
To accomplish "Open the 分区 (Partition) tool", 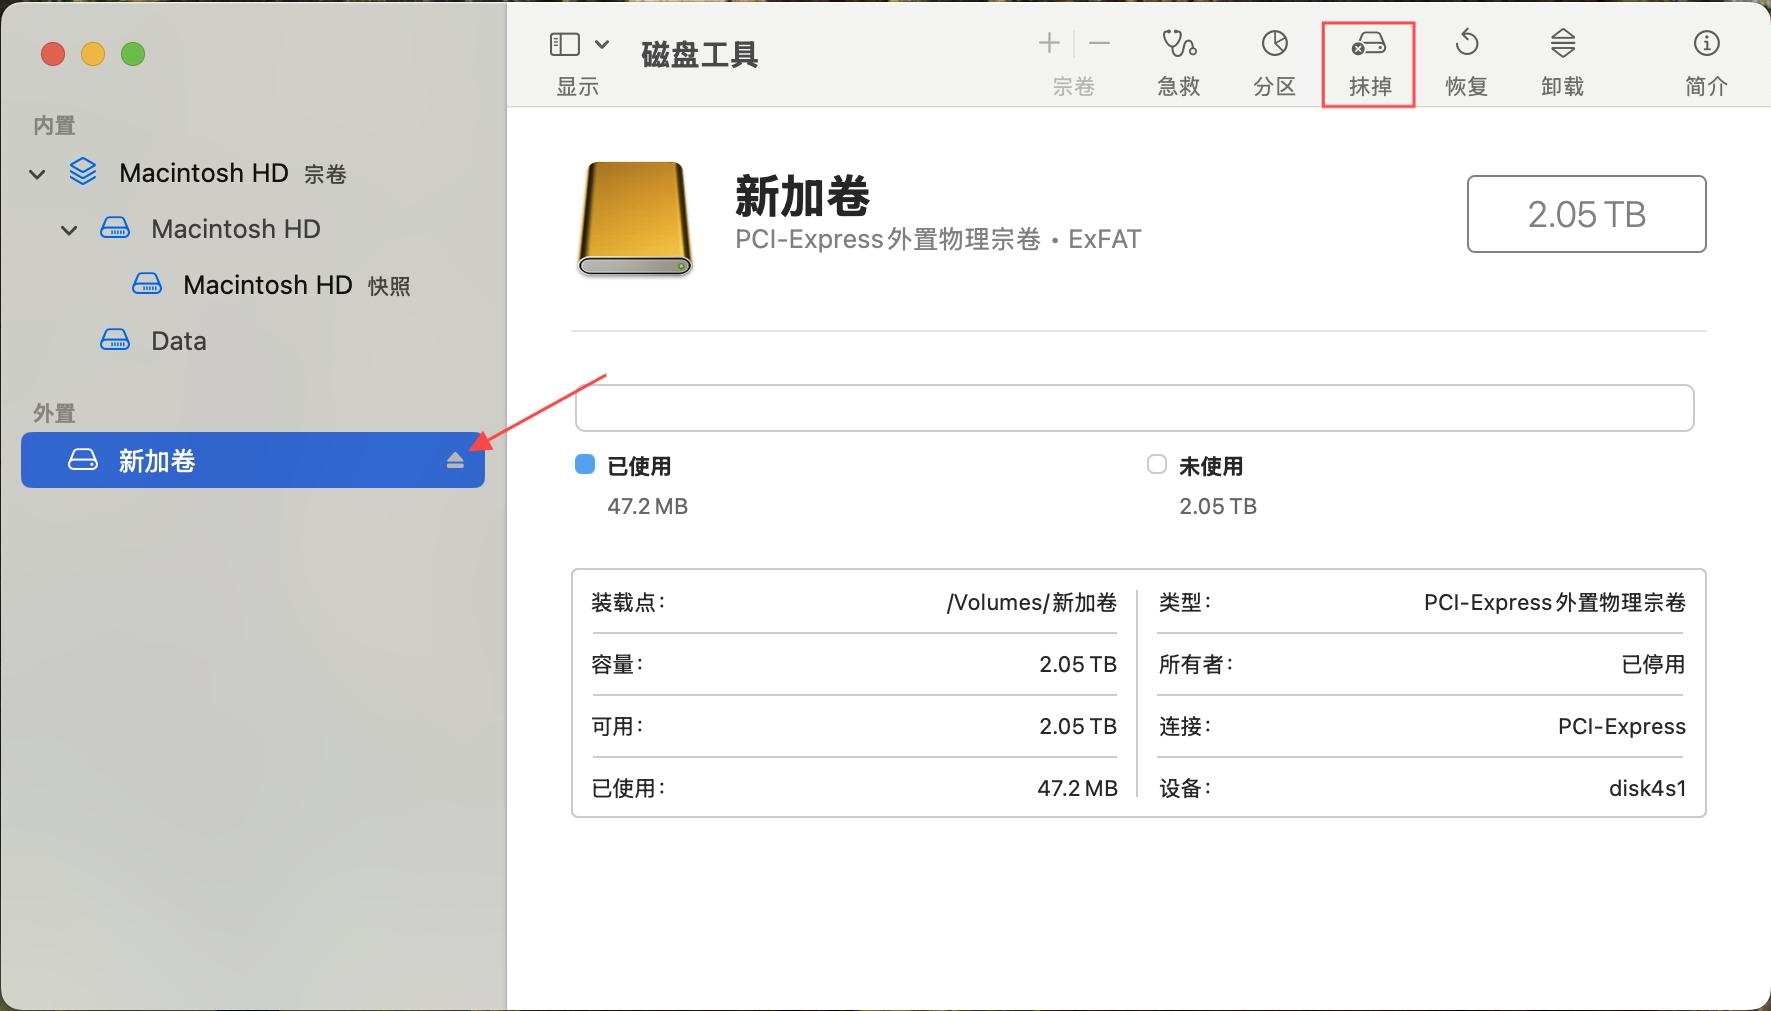I will point(1274,60).
